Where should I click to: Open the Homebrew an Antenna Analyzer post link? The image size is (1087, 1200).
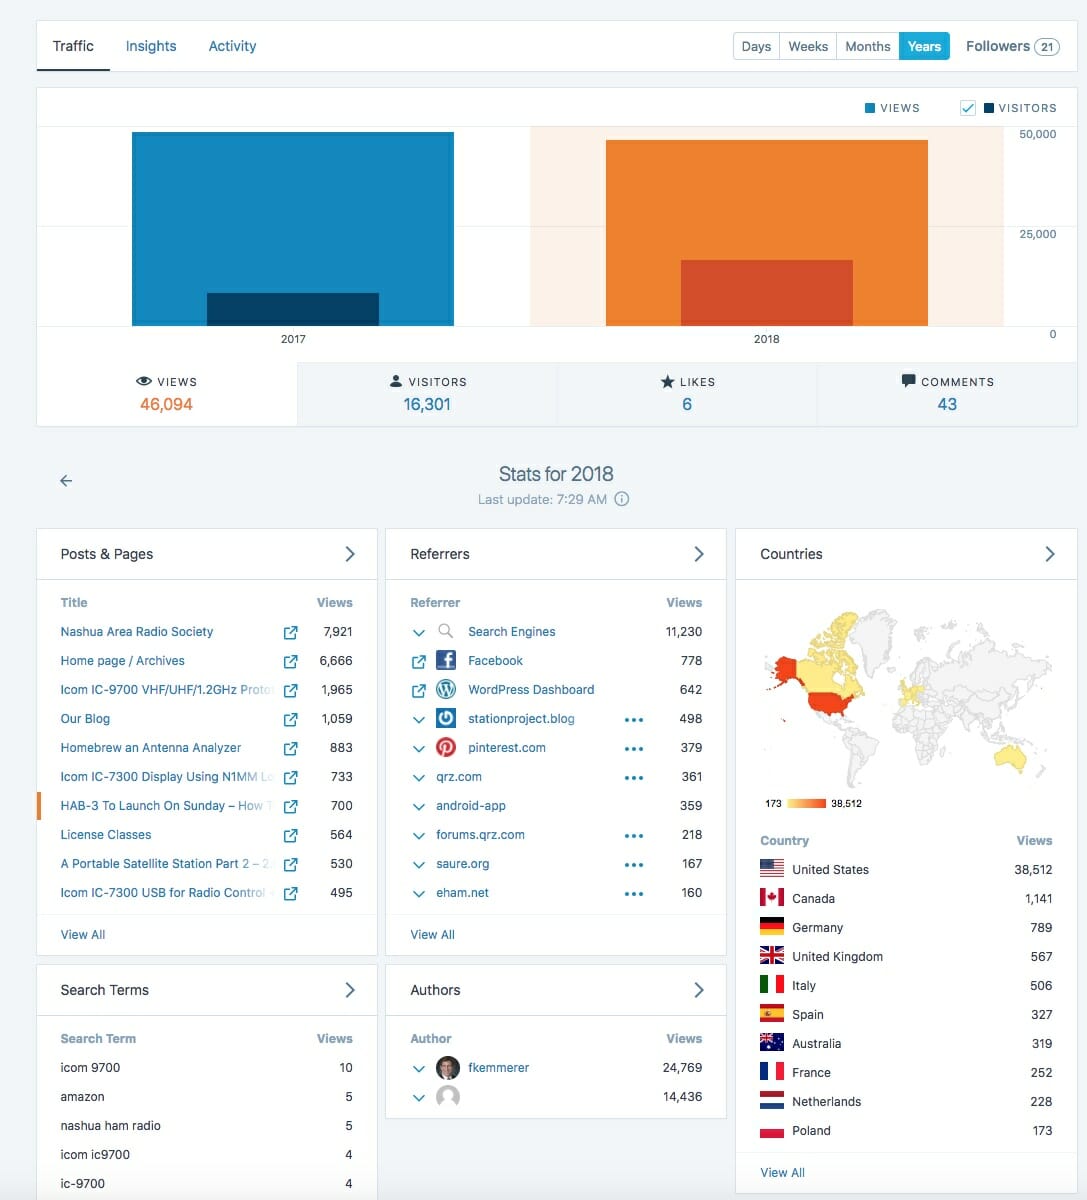[x=151, y=748]
